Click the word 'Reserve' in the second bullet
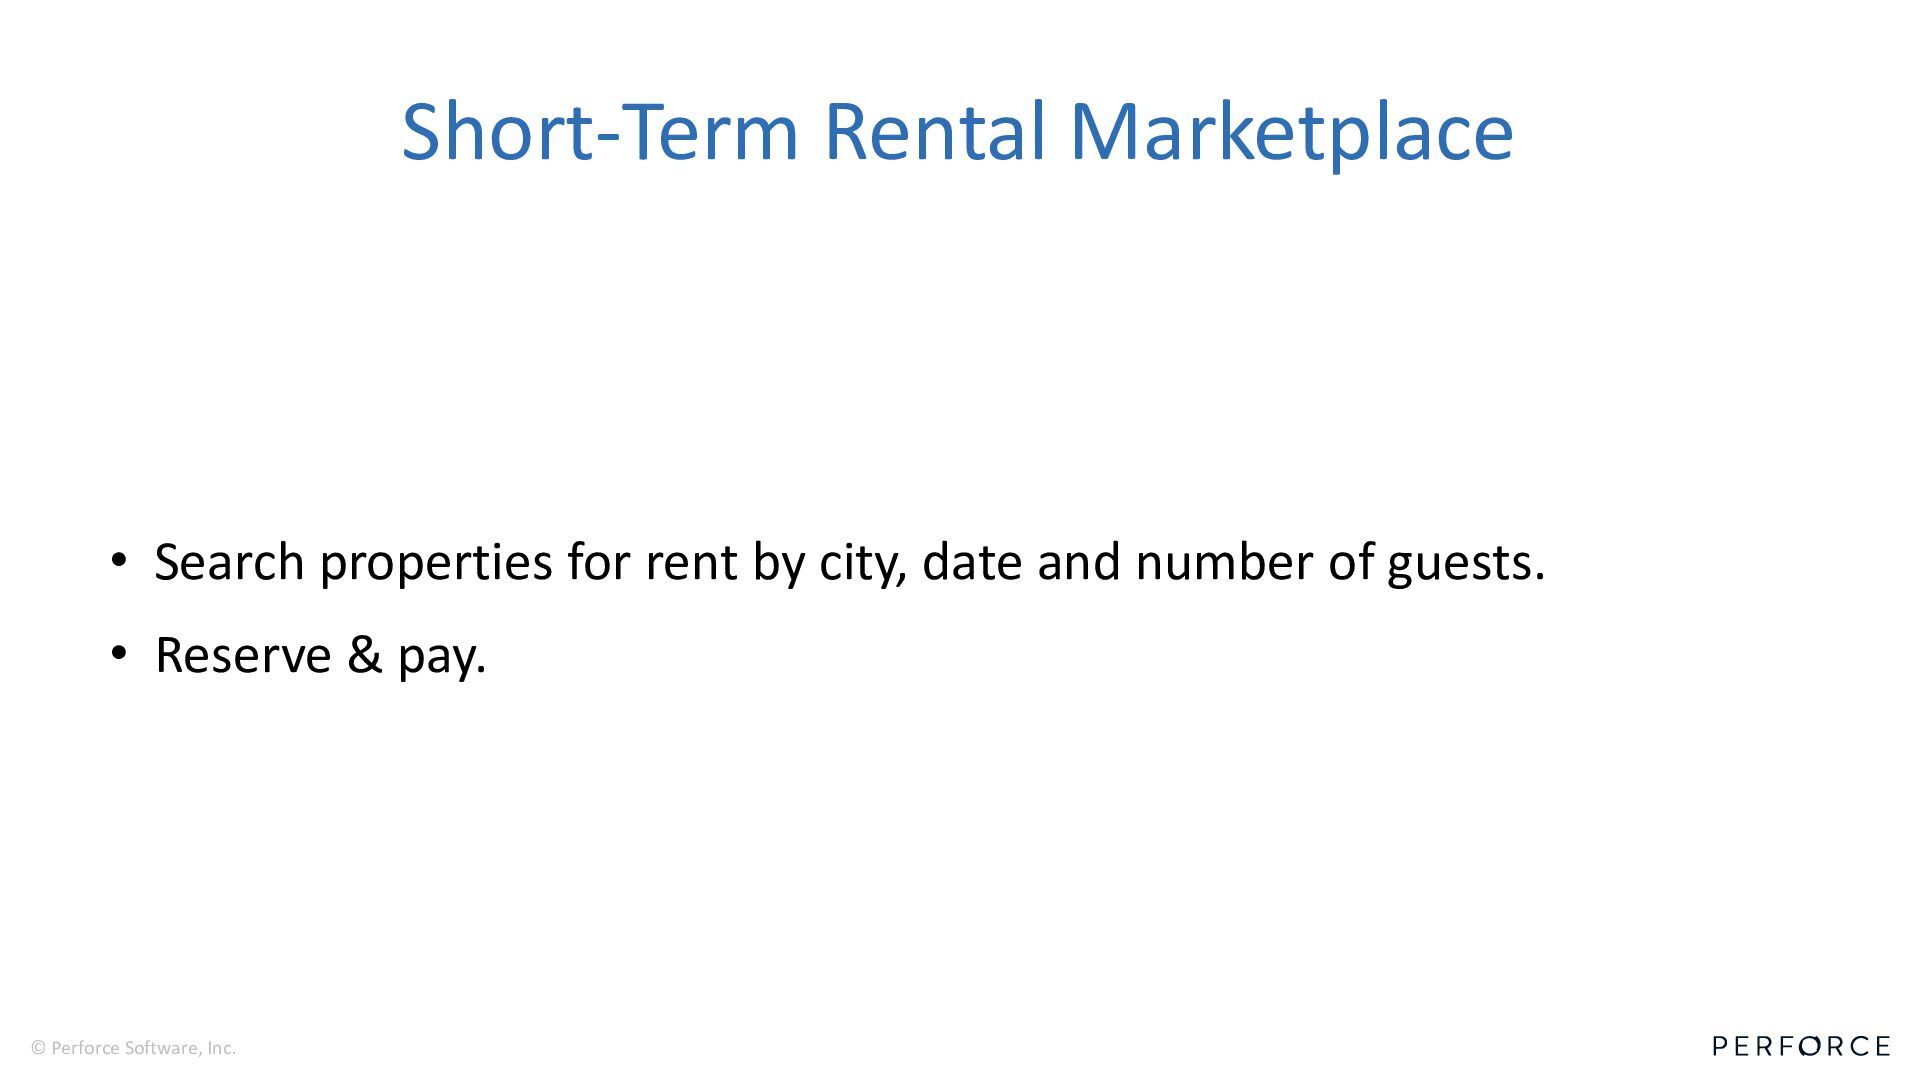The height and width of the screenshot is (1080, 1920). coord(243,655)
